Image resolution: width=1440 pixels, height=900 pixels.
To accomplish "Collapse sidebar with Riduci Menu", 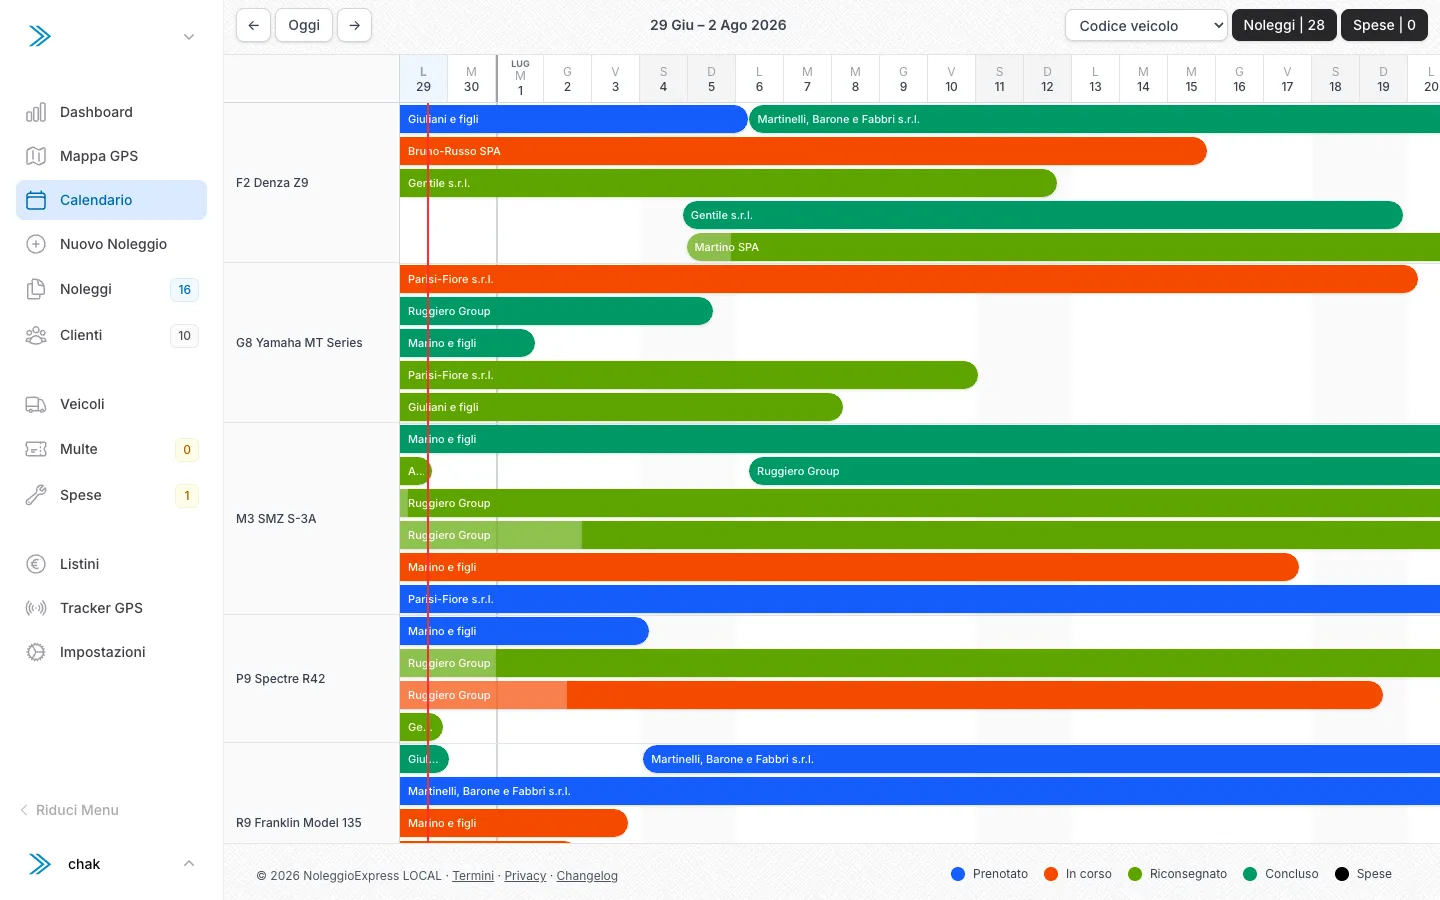I will point(69,810).
